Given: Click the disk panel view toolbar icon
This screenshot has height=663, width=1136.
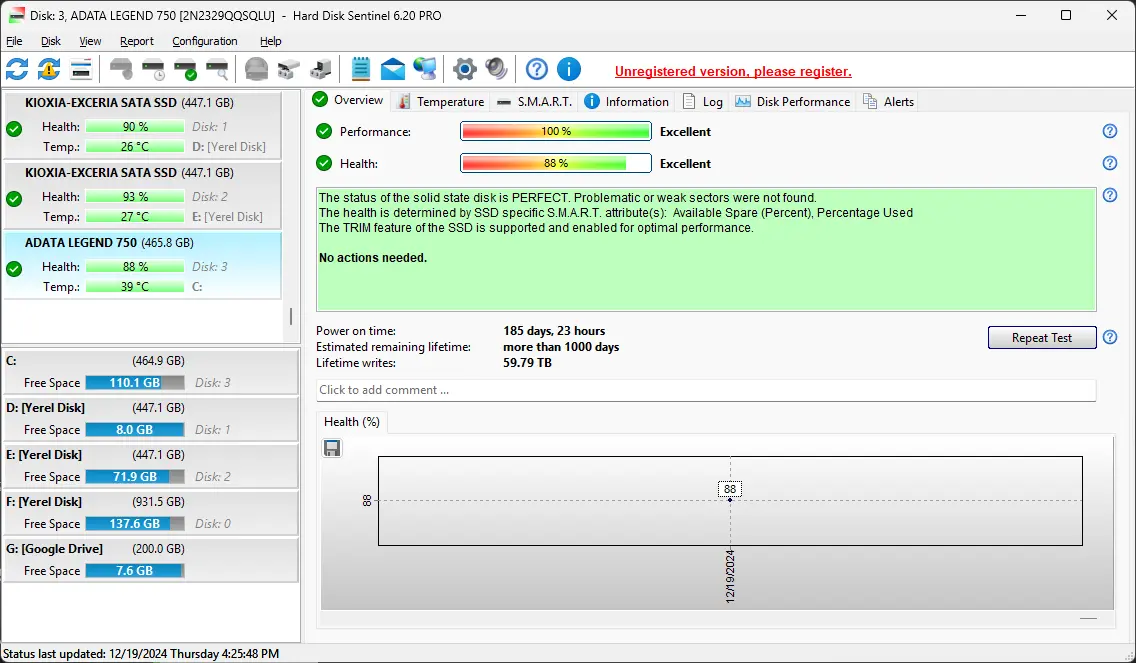Looking at the screenshot, I should click(x=81, y=70).
